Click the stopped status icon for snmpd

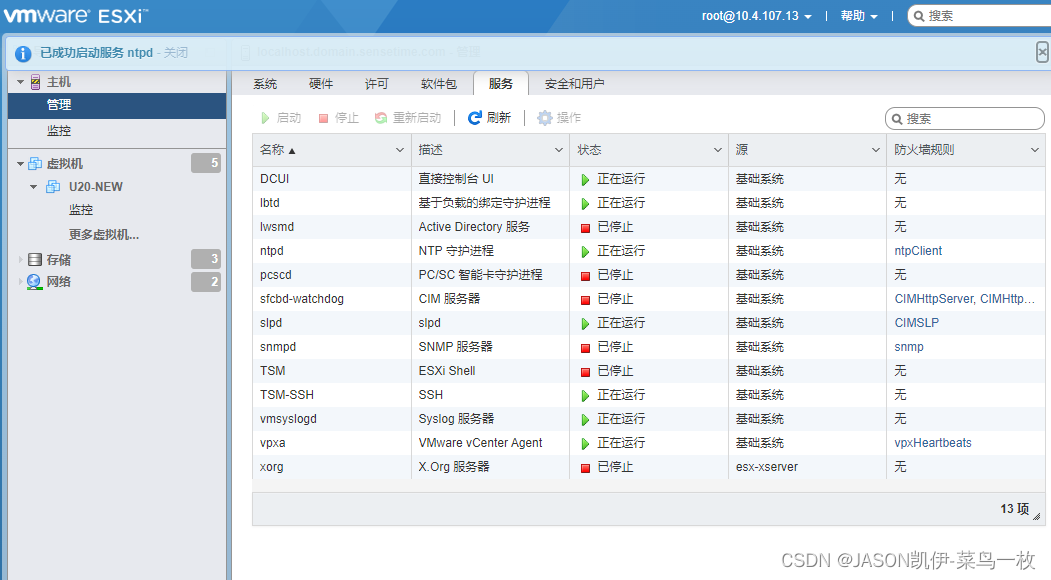[x=585, y=348]
